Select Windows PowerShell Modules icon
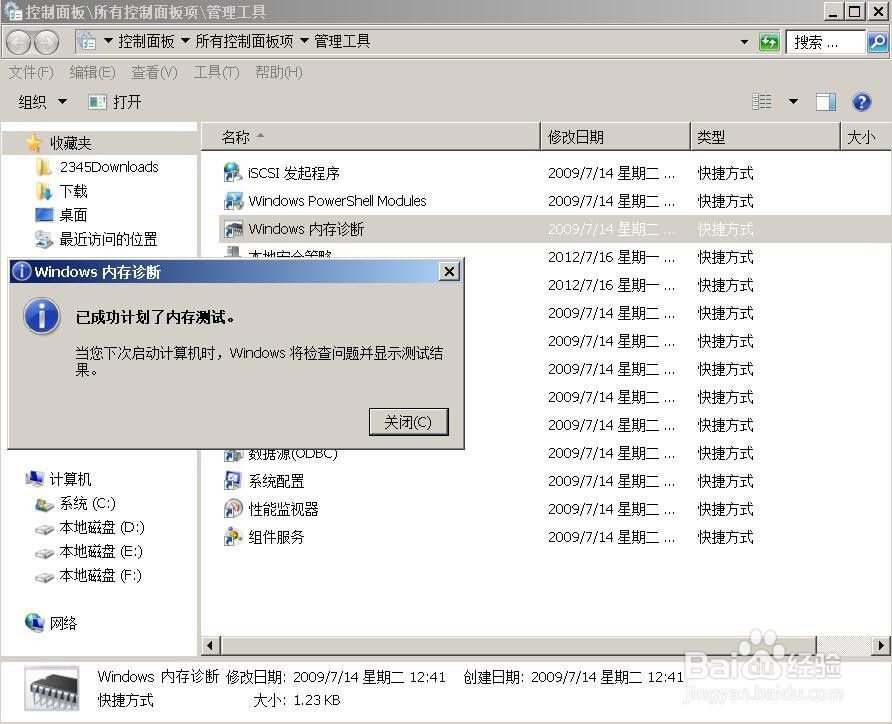 point(233,201)
